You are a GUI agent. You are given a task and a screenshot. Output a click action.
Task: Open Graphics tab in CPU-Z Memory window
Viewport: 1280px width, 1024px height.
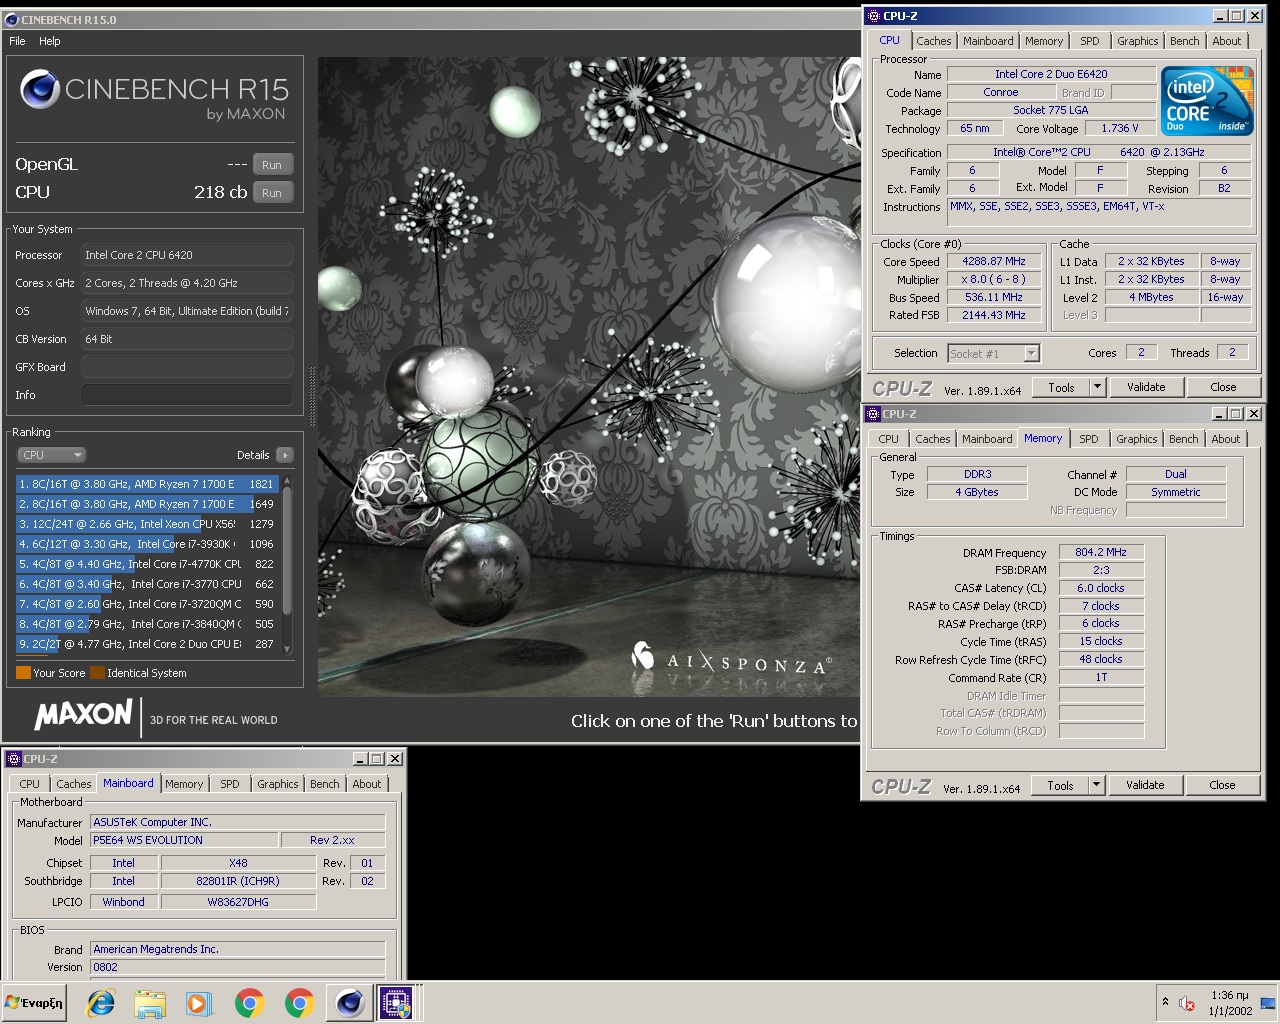point(1137,439)
